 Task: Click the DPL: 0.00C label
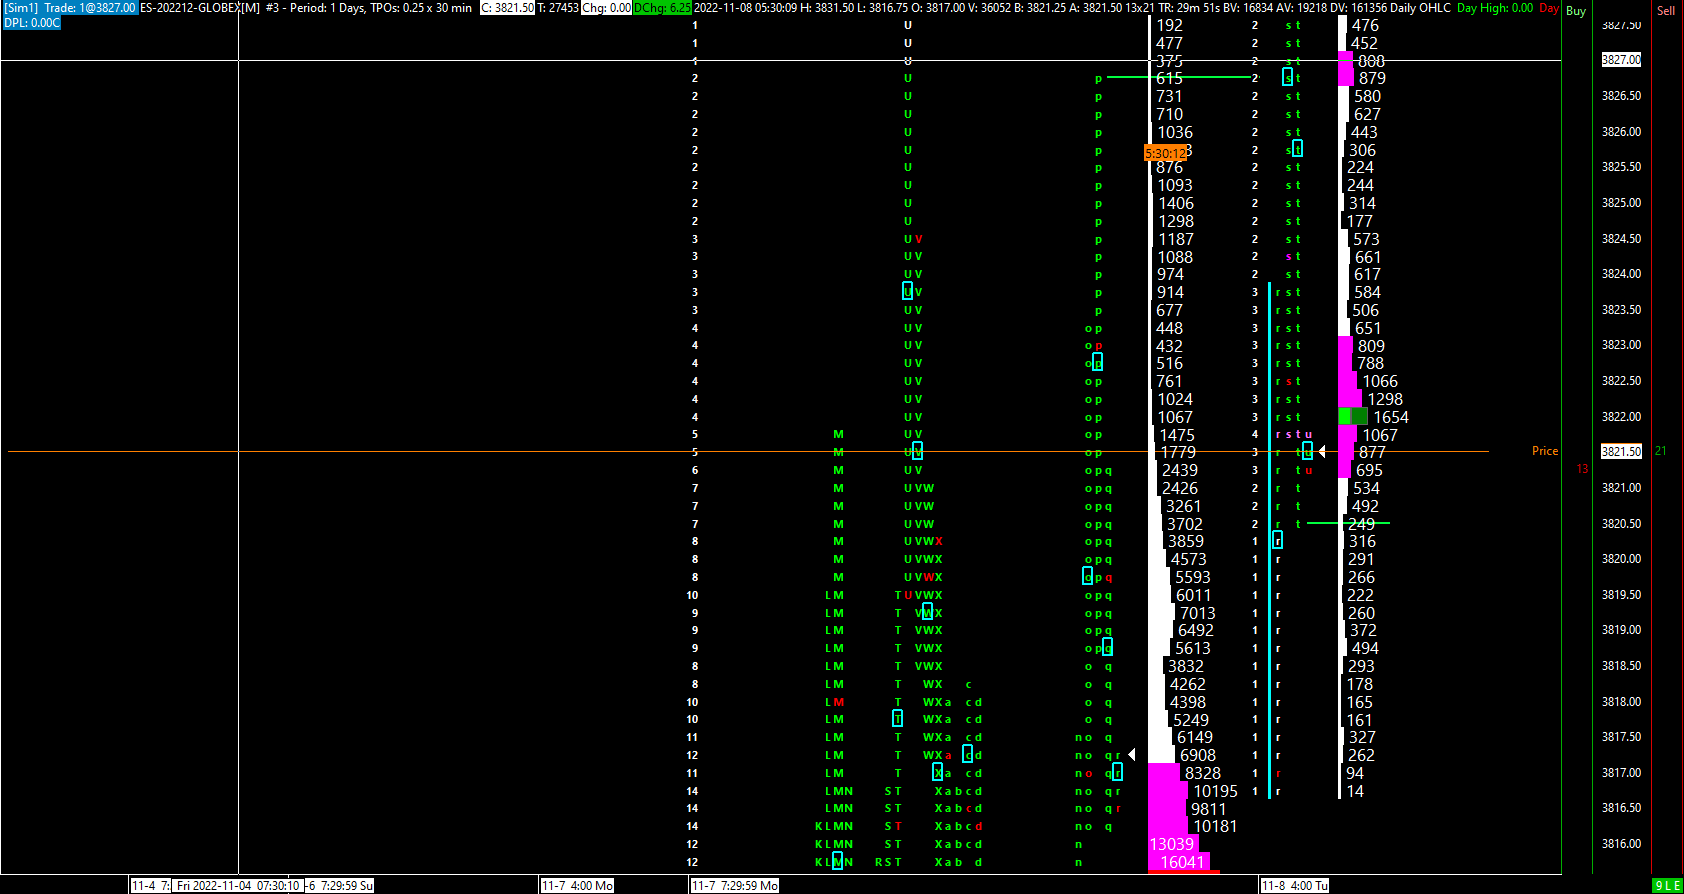pos(32,22)
